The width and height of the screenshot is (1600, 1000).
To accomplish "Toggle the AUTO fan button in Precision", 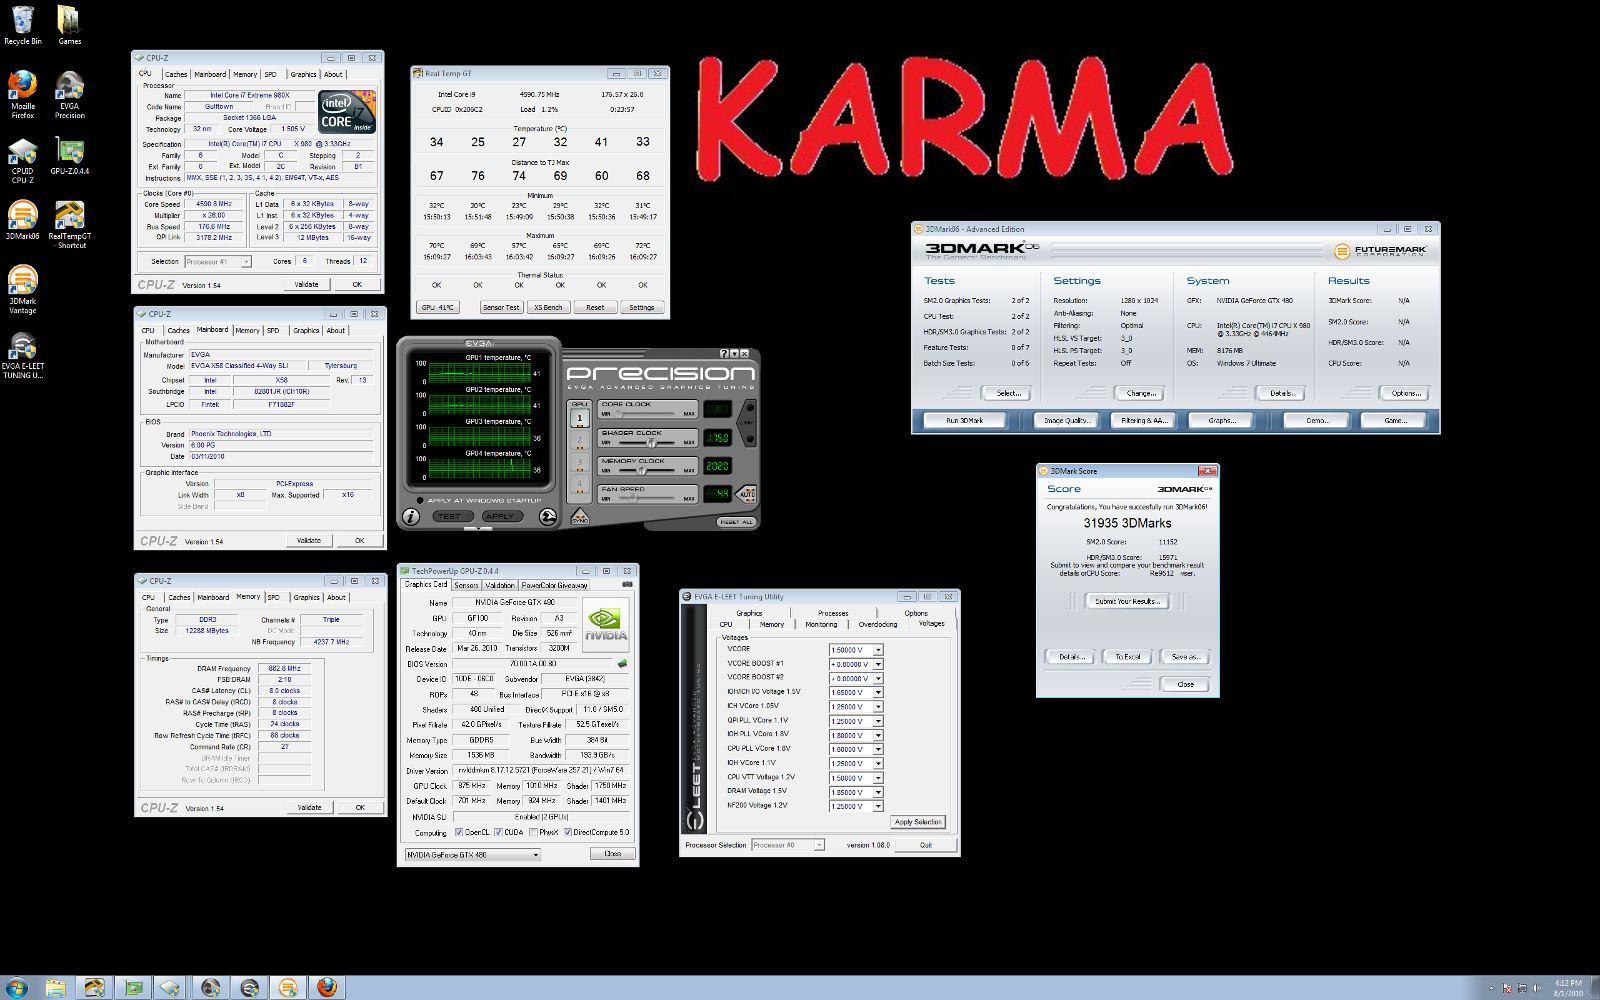I will point(747,494).
